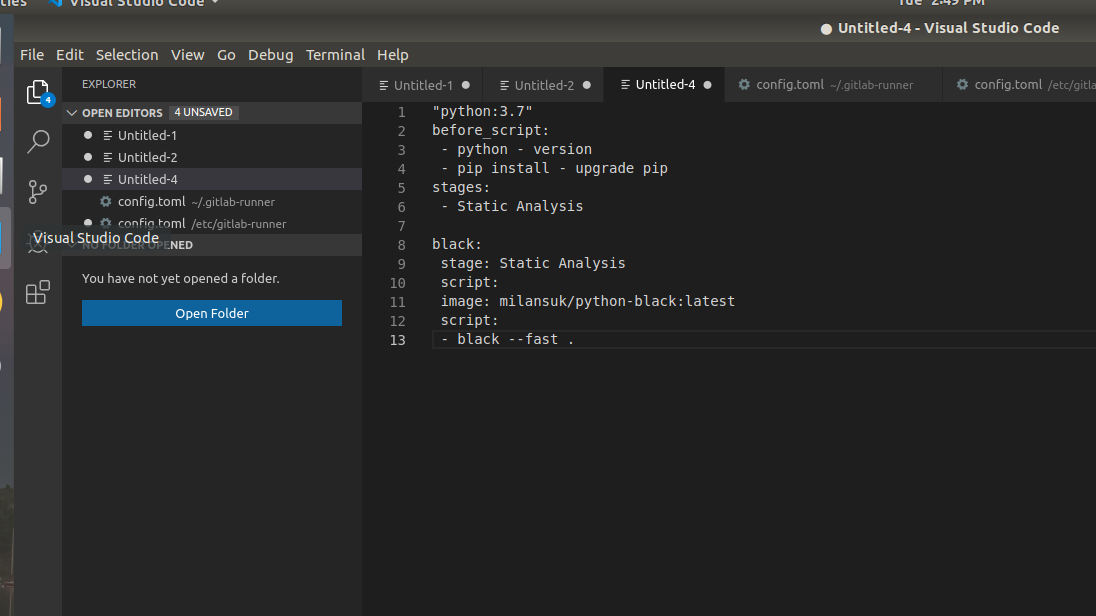Open the Source Control view icon
1096x616 pixels.
[37, 190]
